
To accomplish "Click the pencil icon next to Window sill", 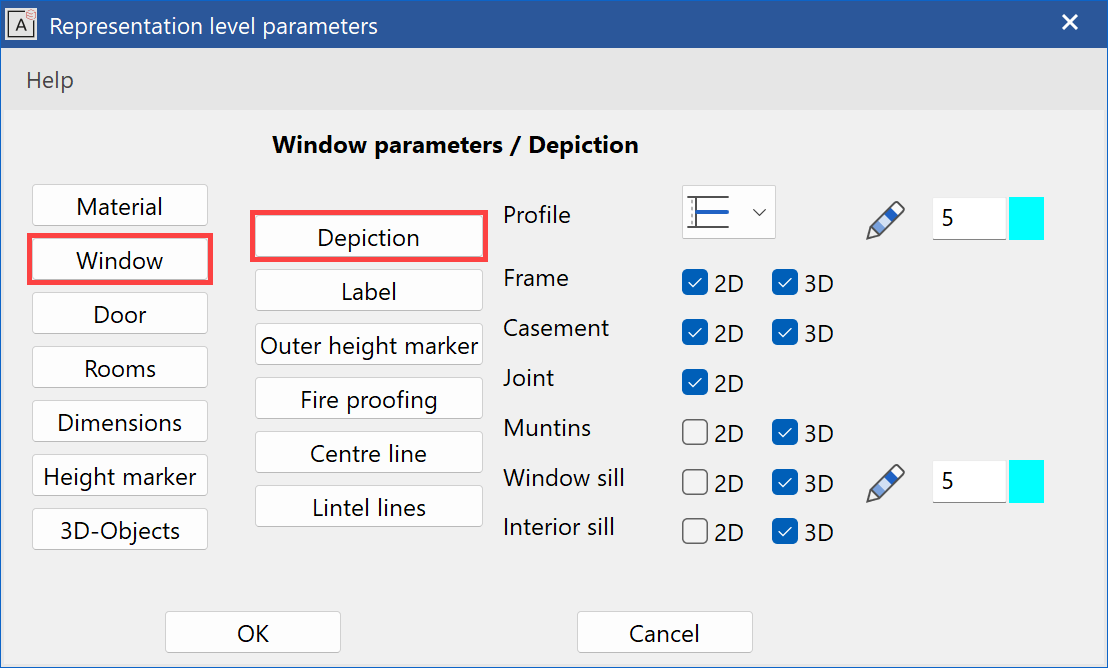I will (885, 483).
